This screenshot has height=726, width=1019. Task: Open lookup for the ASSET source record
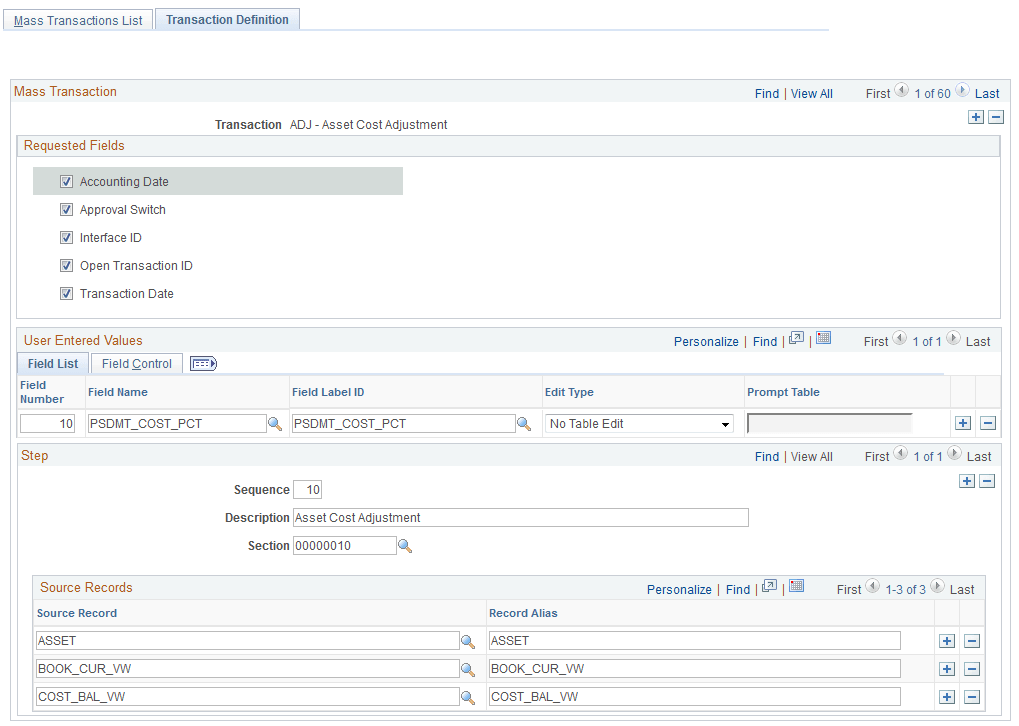coord(468,641)
